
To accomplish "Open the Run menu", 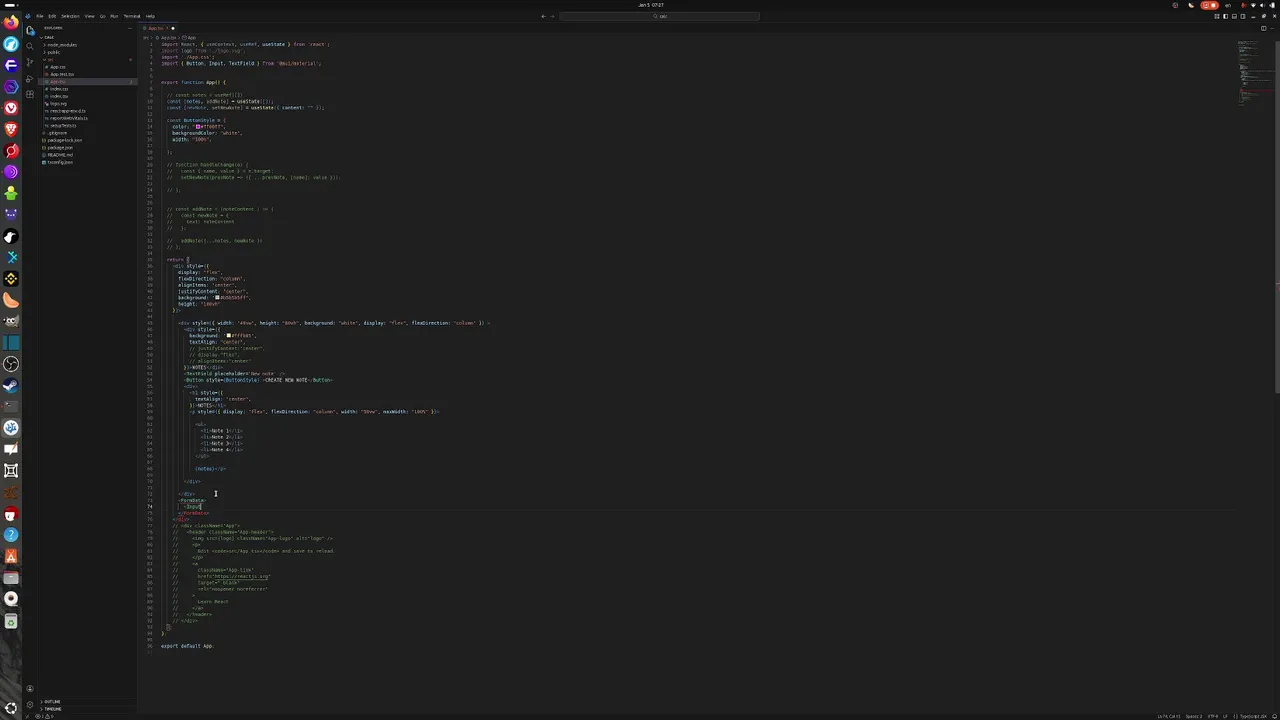I will coord(114,16).
